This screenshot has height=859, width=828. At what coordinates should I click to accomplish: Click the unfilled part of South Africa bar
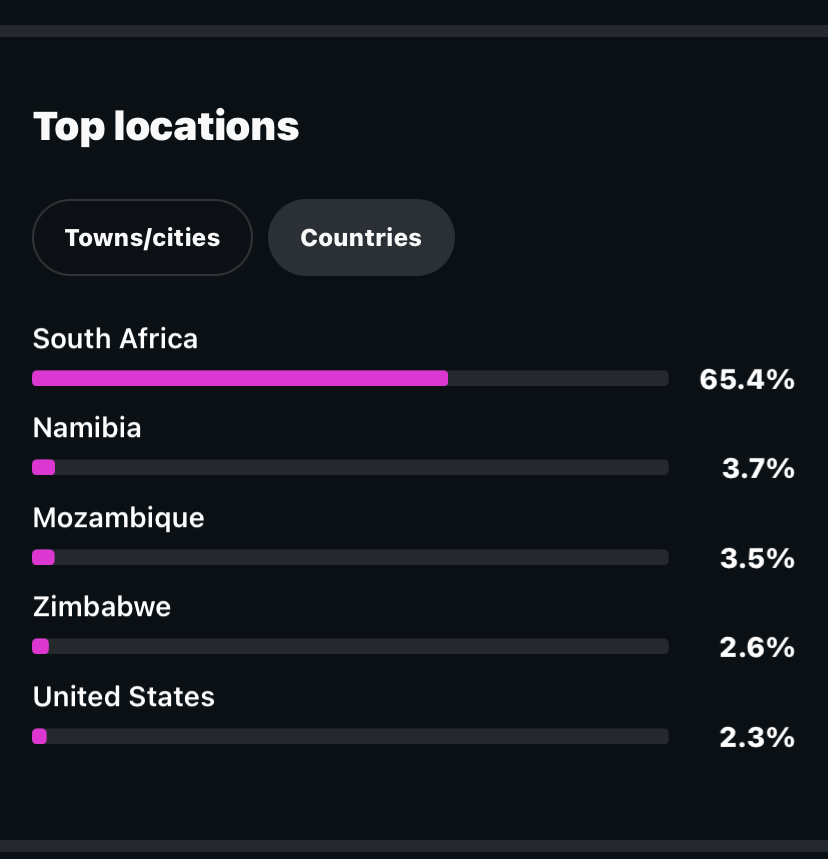pos(558,378)
